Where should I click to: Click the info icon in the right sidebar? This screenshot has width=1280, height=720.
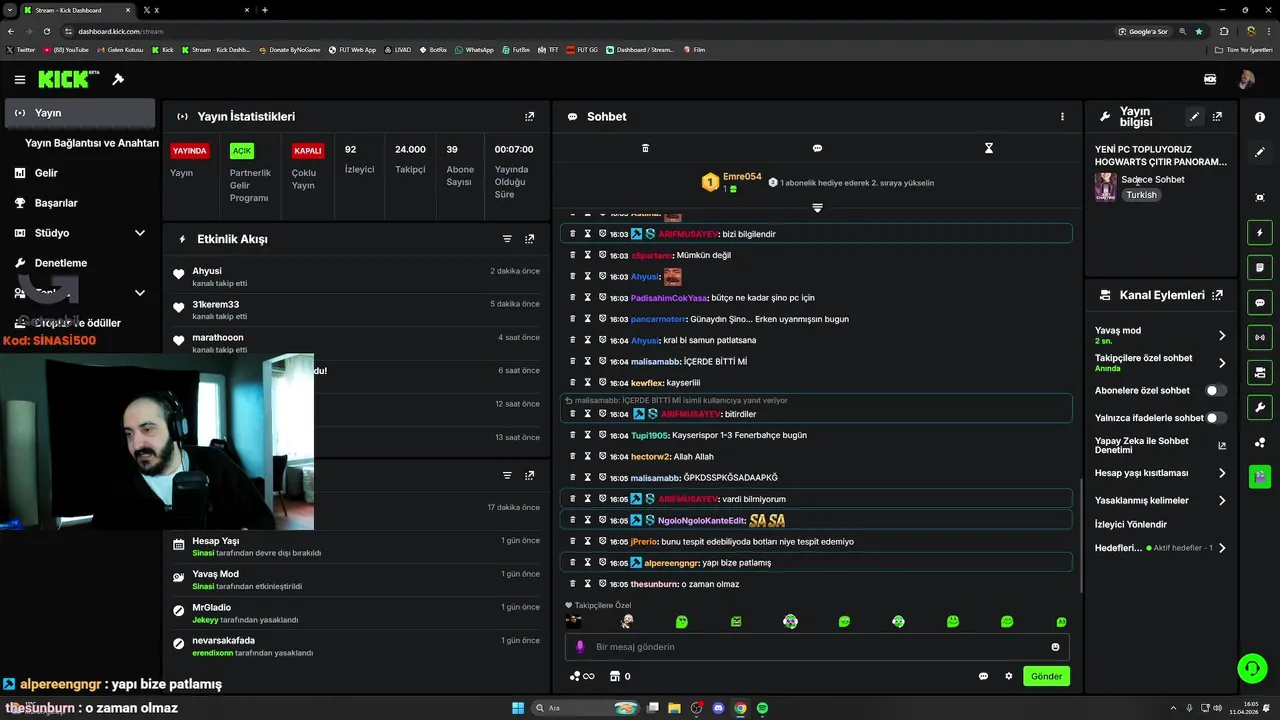(1260, 117)
